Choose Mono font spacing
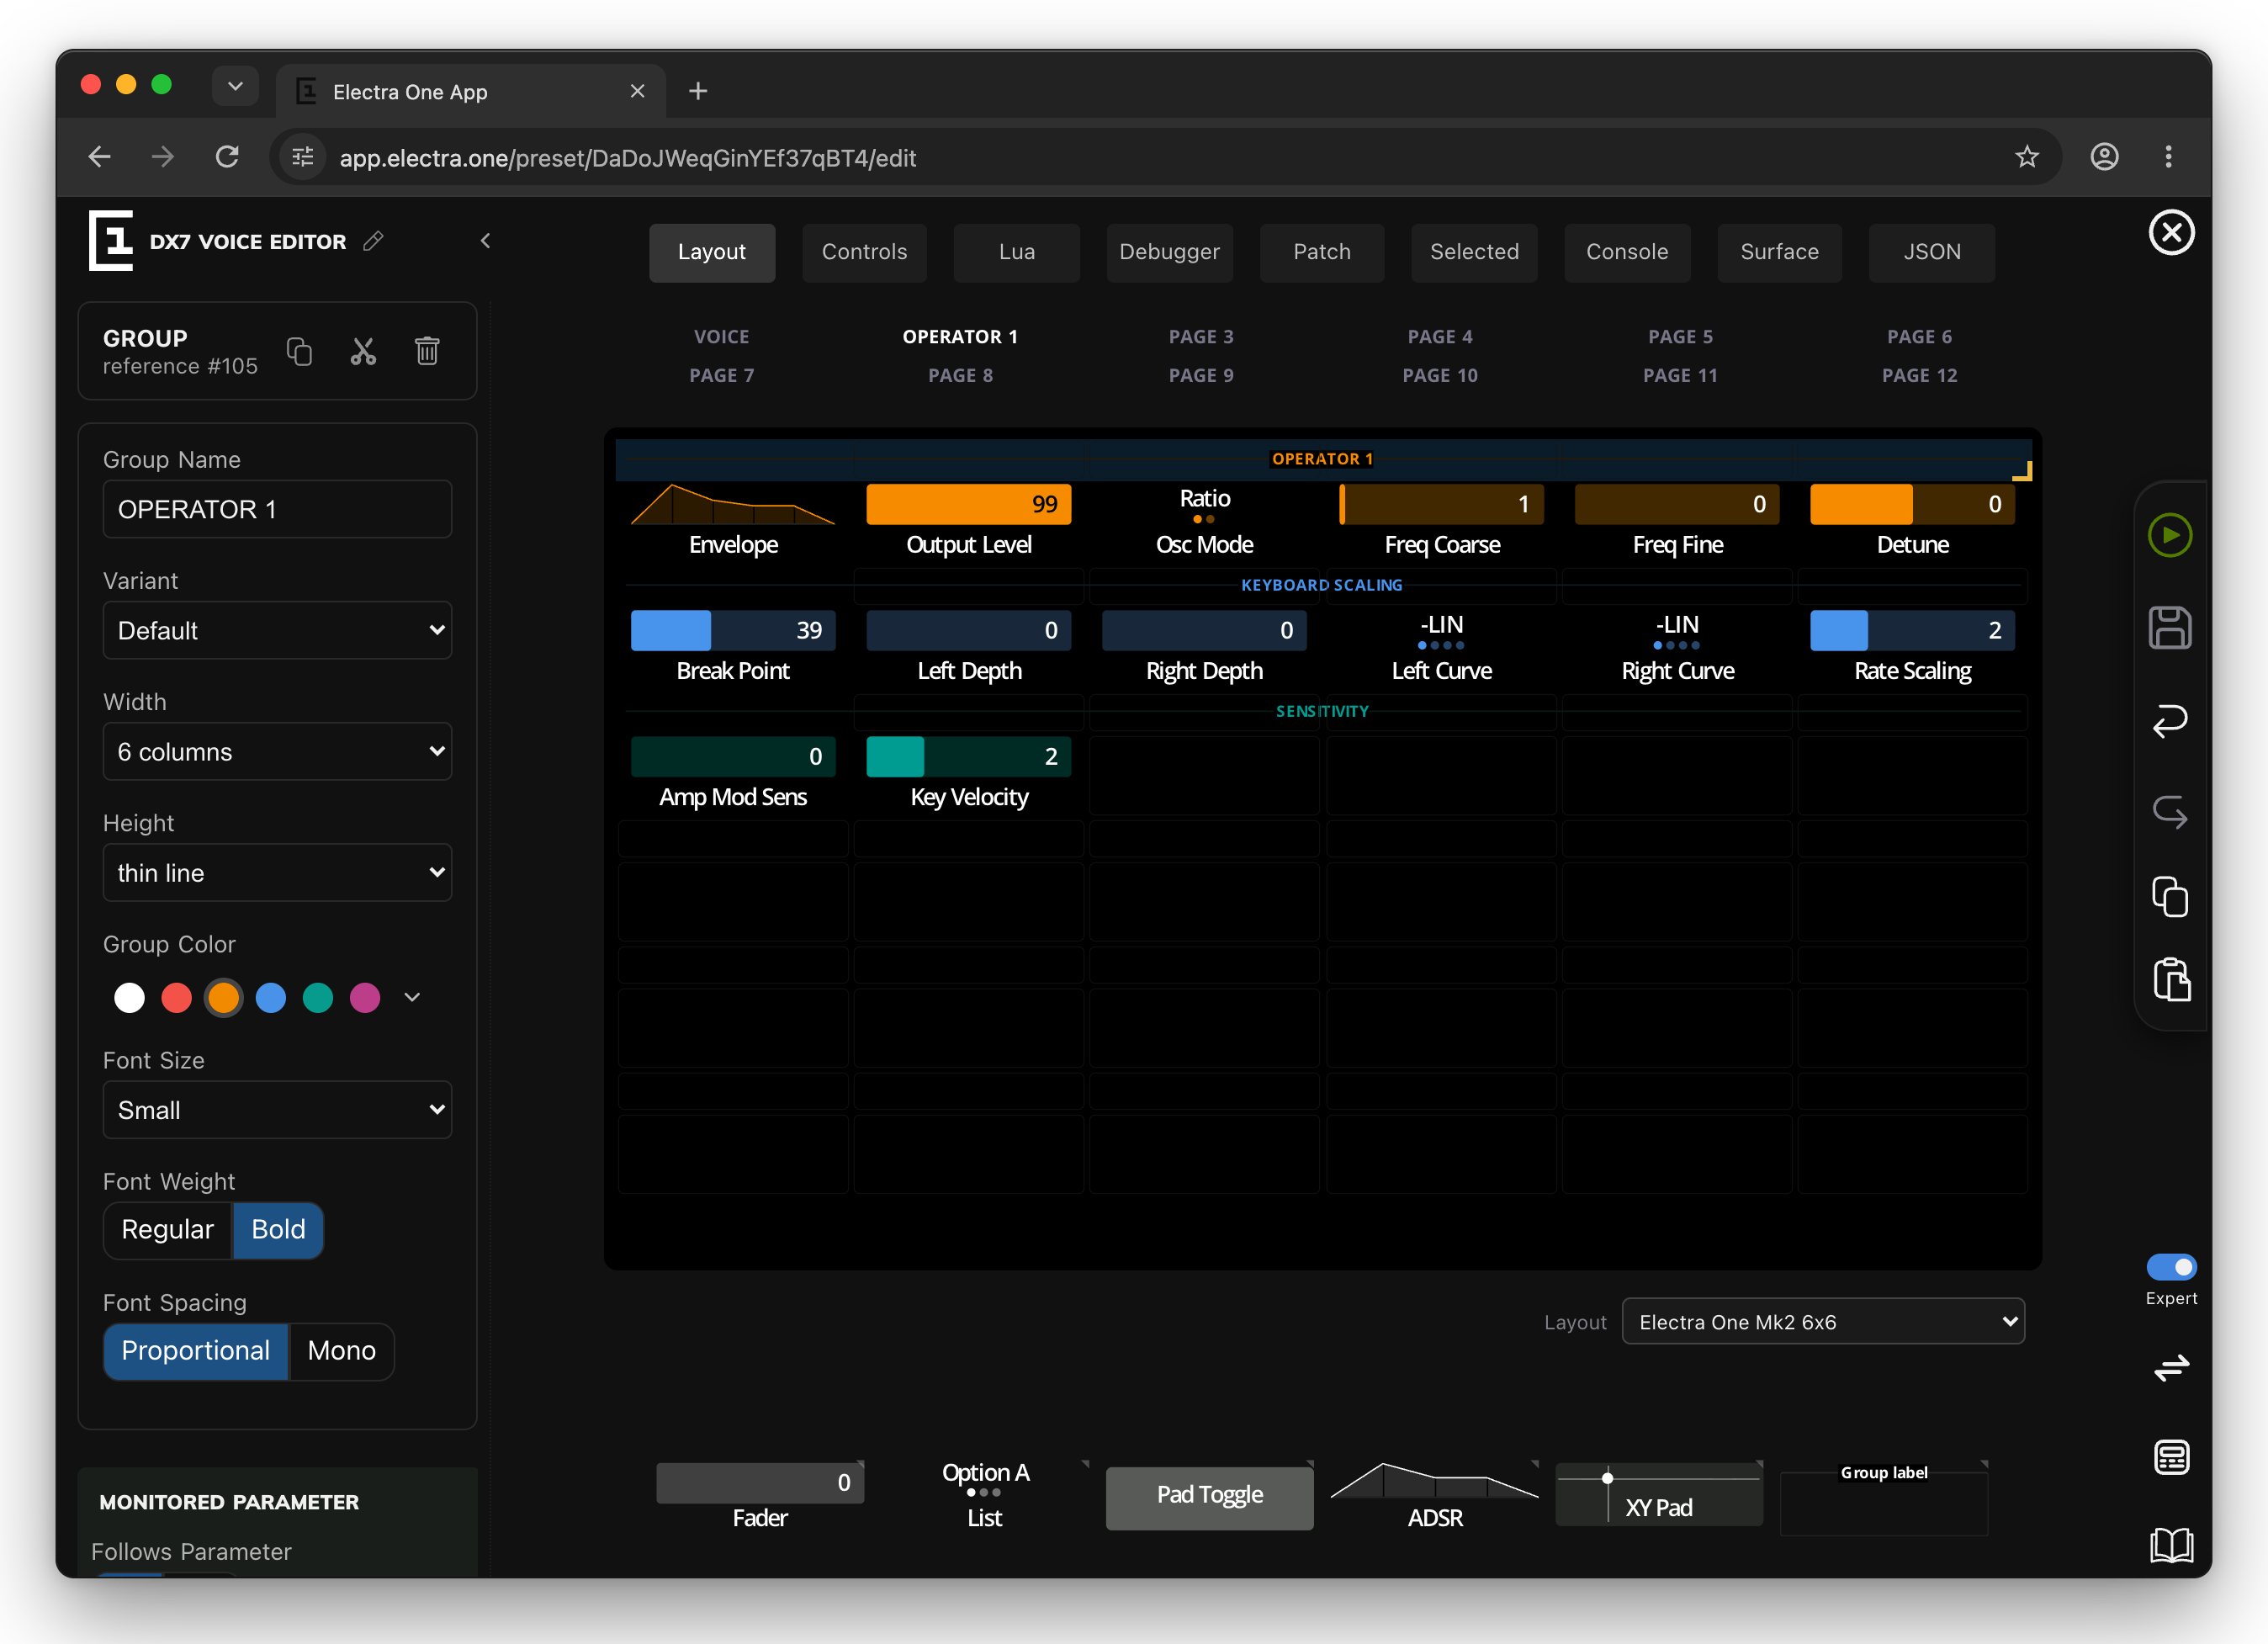Viewport: 2268px width, 1644px height. 342,1351
